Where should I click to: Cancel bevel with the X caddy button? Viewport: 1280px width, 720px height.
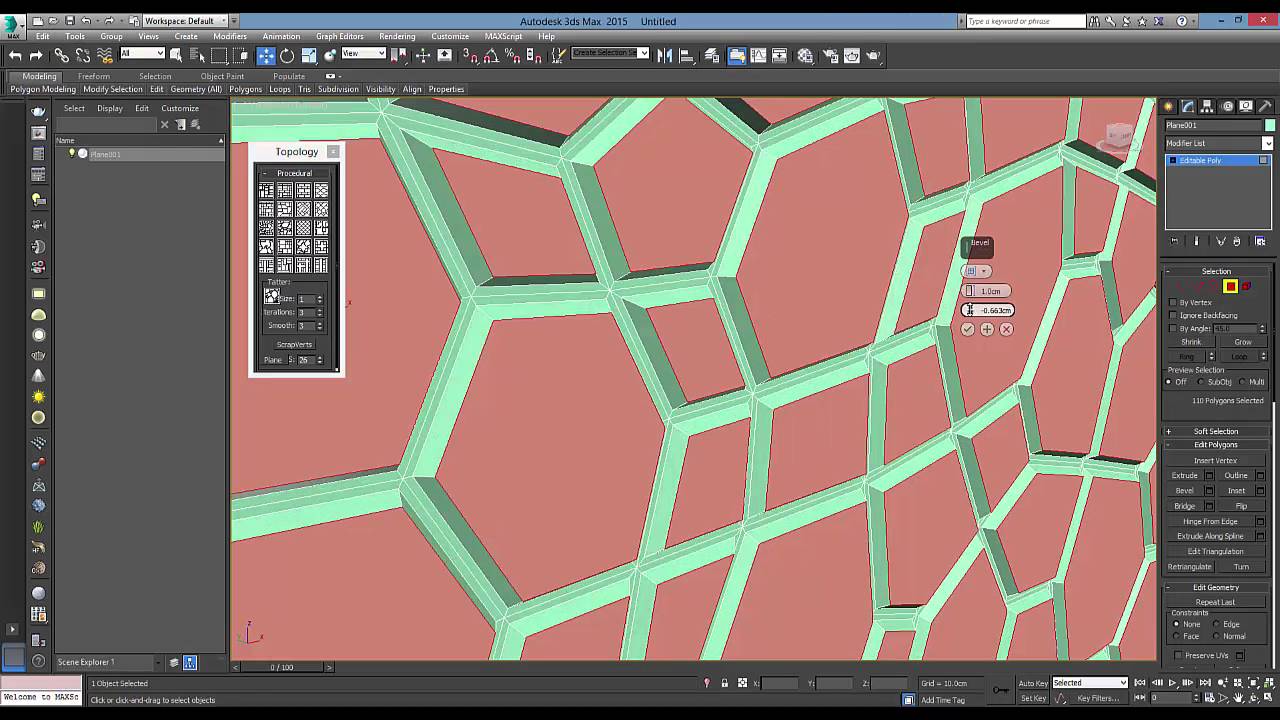[x=1006, y=329]
